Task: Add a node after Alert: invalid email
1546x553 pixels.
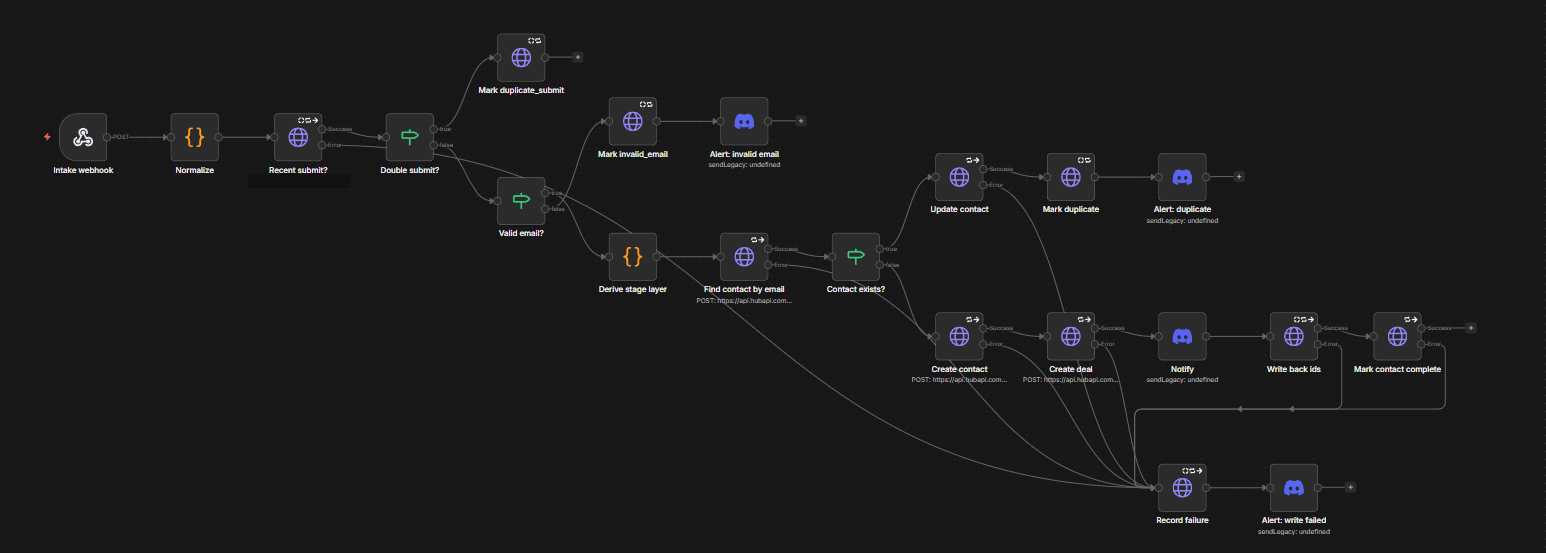Action: pos(800,121)
